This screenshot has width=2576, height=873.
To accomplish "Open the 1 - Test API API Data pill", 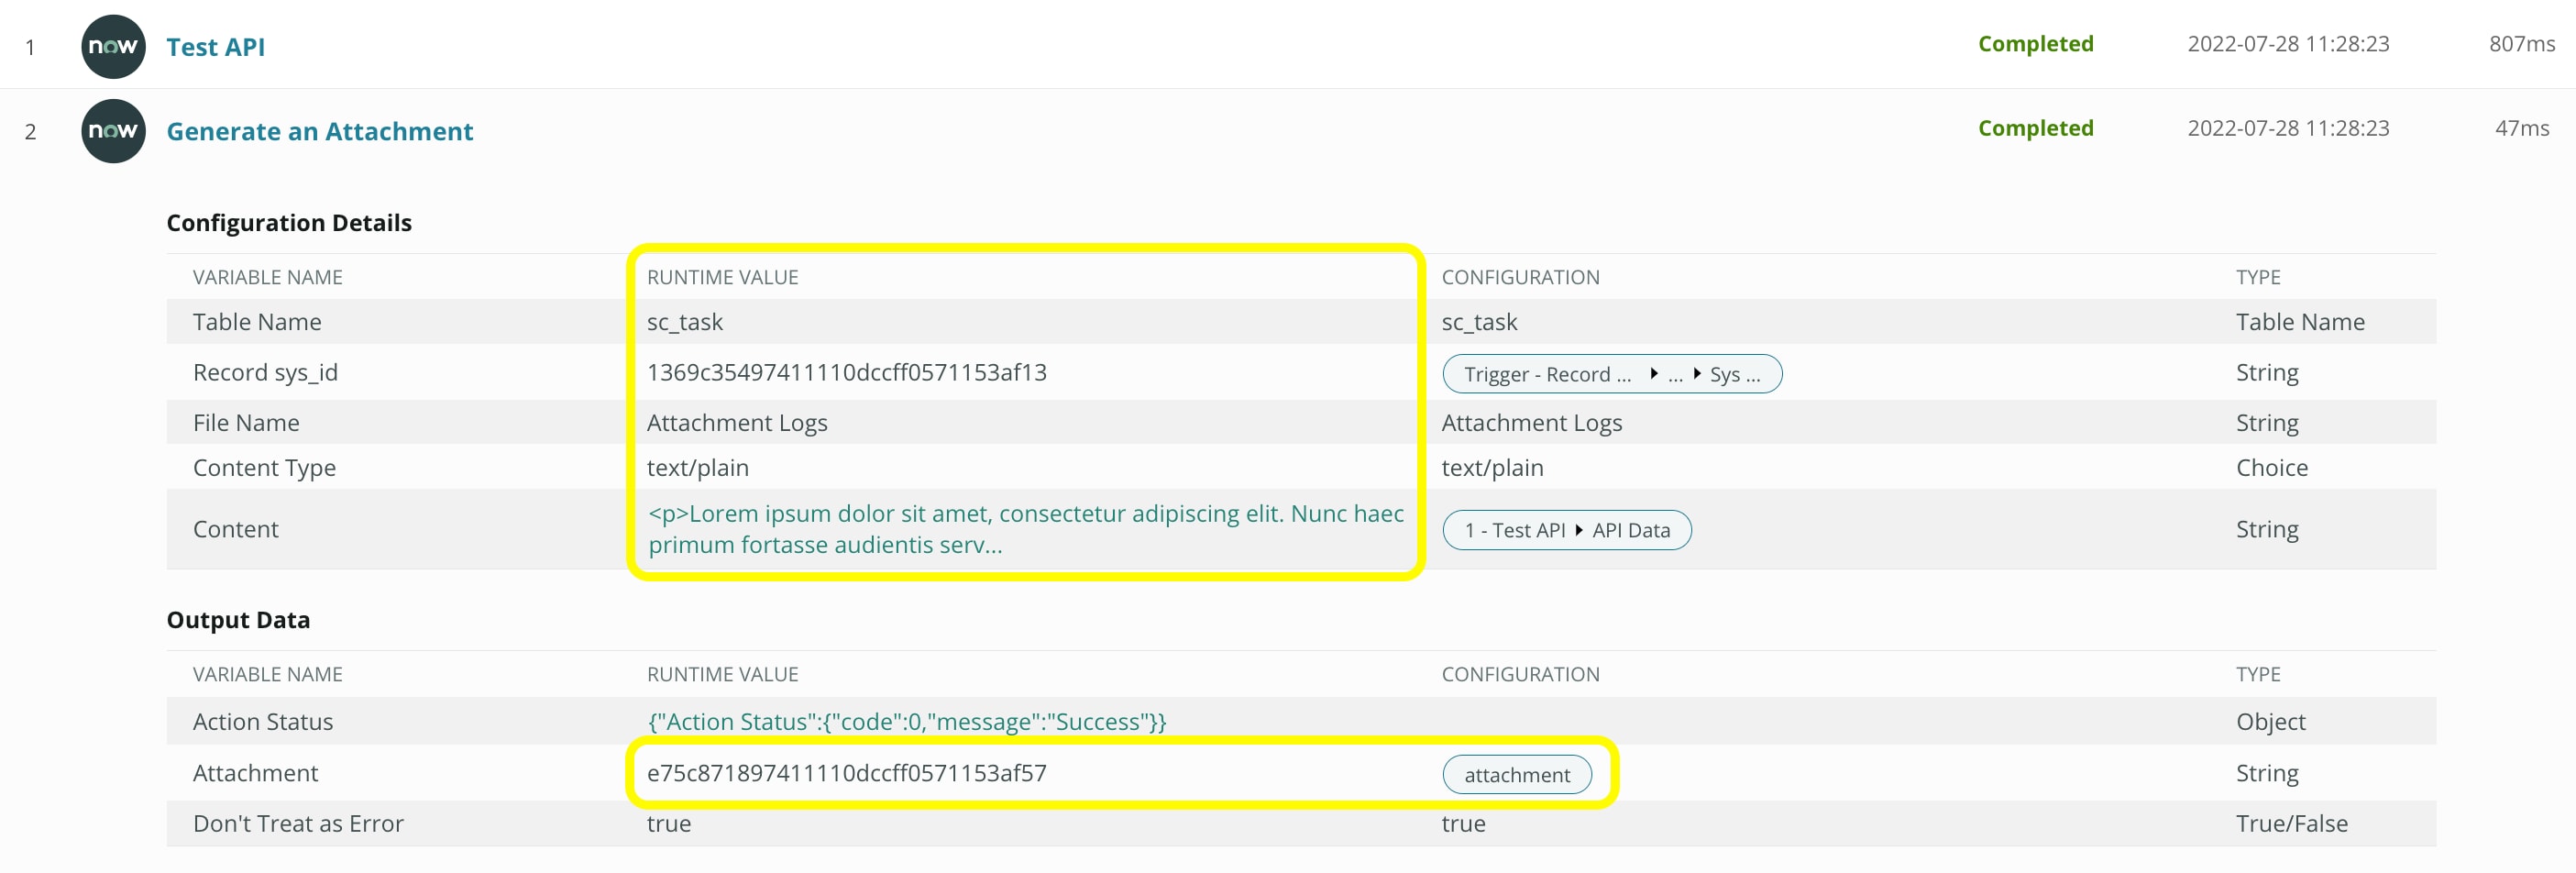I will [1566, 530].
